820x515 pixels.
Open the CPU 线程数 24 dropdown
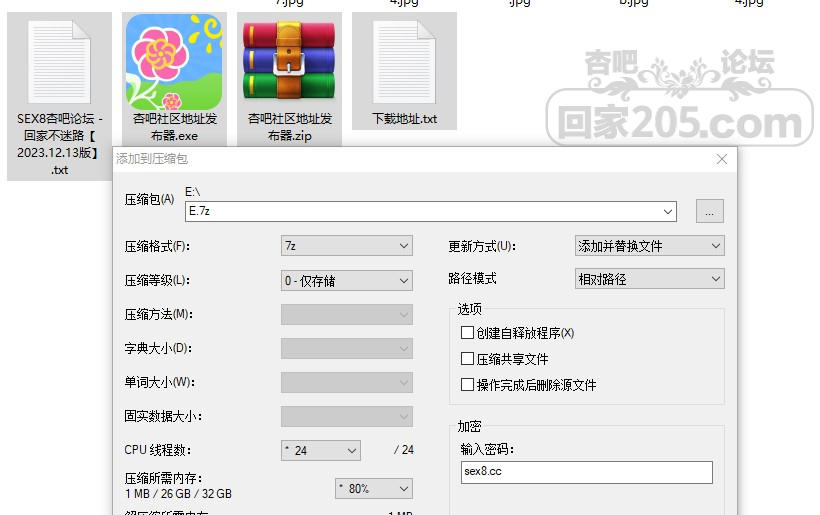click(x=321, y=450)
